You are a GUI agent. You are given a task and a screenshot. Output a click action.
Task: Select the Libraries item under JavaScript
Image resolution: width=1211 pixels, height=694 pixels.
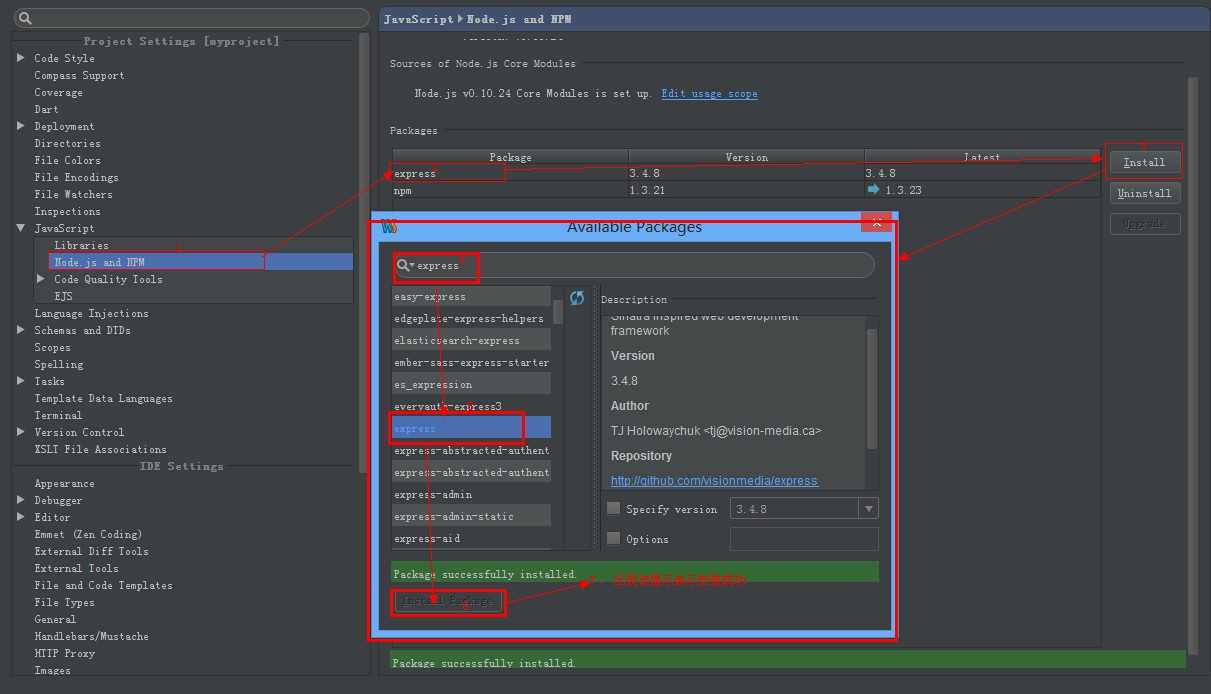point(81,245)
